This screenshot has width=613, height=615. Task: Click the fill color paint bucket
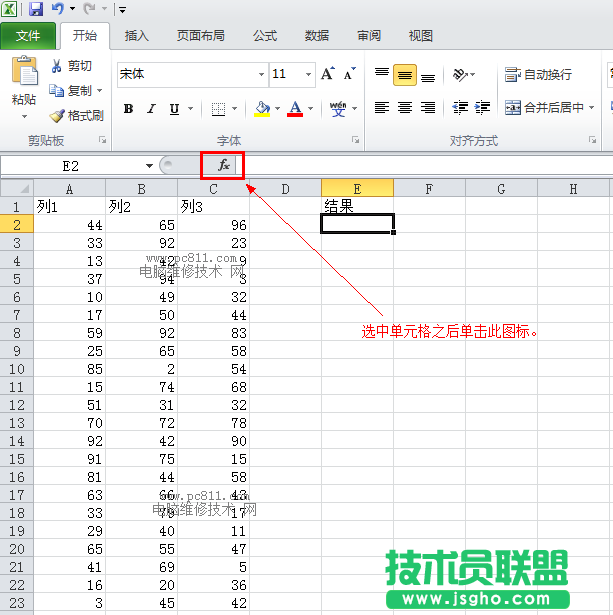(x=262, y=109)
